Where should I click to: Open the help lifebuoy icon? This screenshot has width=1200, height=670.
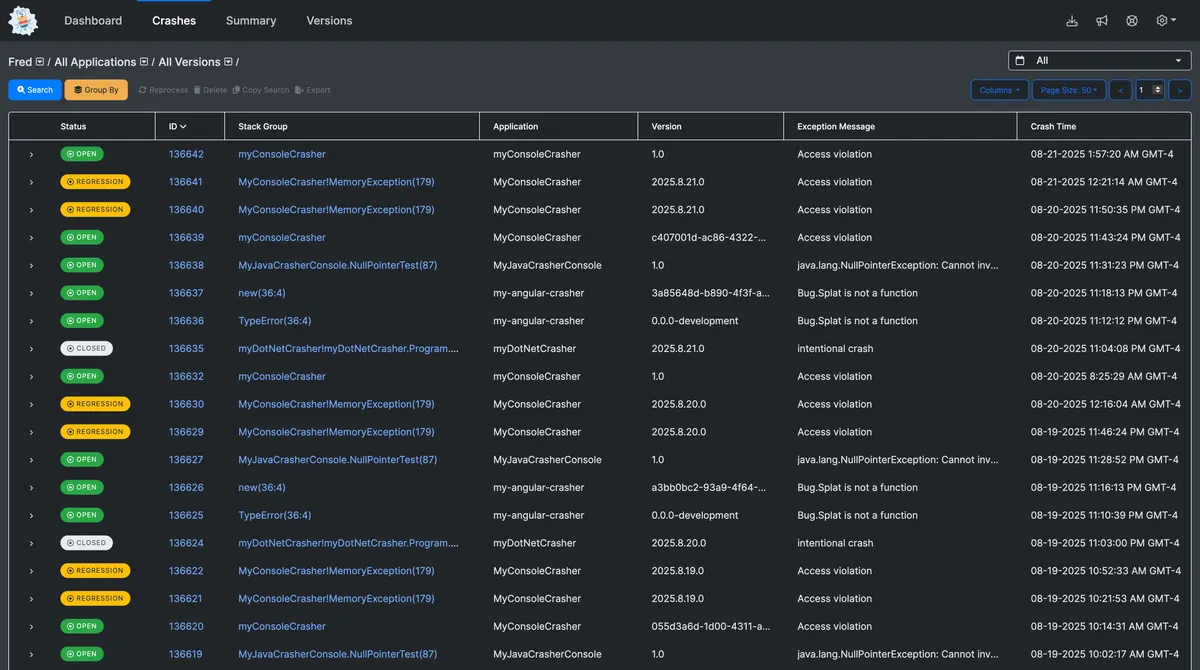click(x=1132, y=21)
